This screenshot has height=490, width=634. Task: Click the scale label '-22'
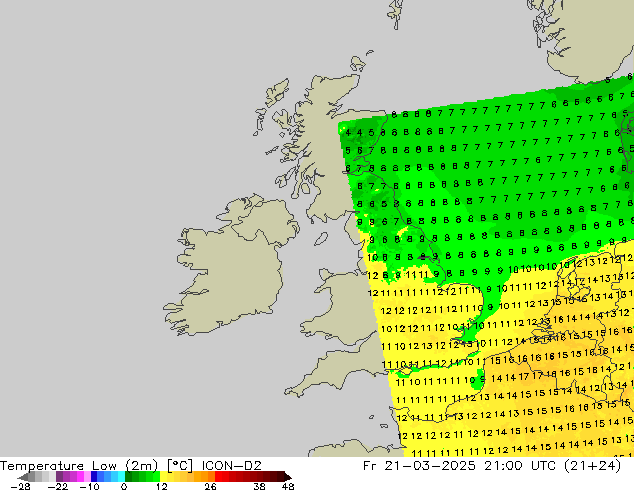(x=58, y=486)
